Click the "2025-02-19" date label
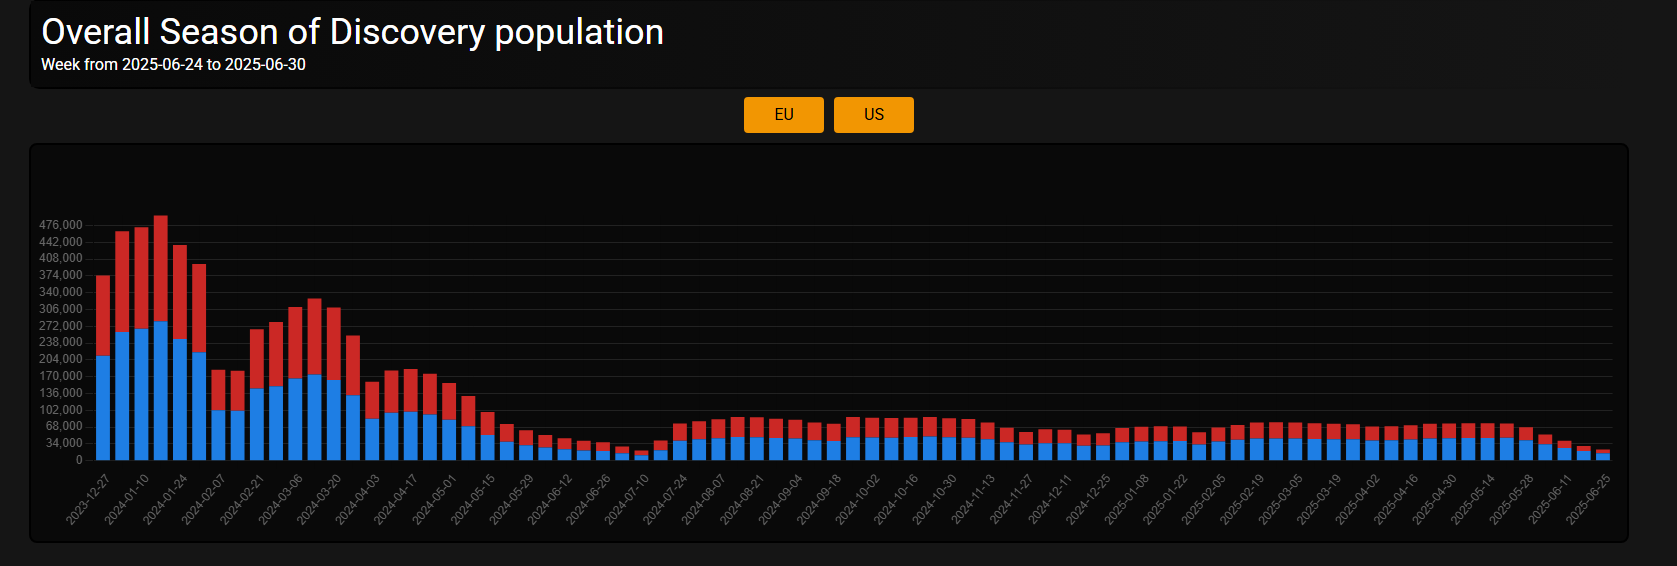The width and height of the screenshot is (1677, 566). pyautogui.click(x=1243, y=499)
